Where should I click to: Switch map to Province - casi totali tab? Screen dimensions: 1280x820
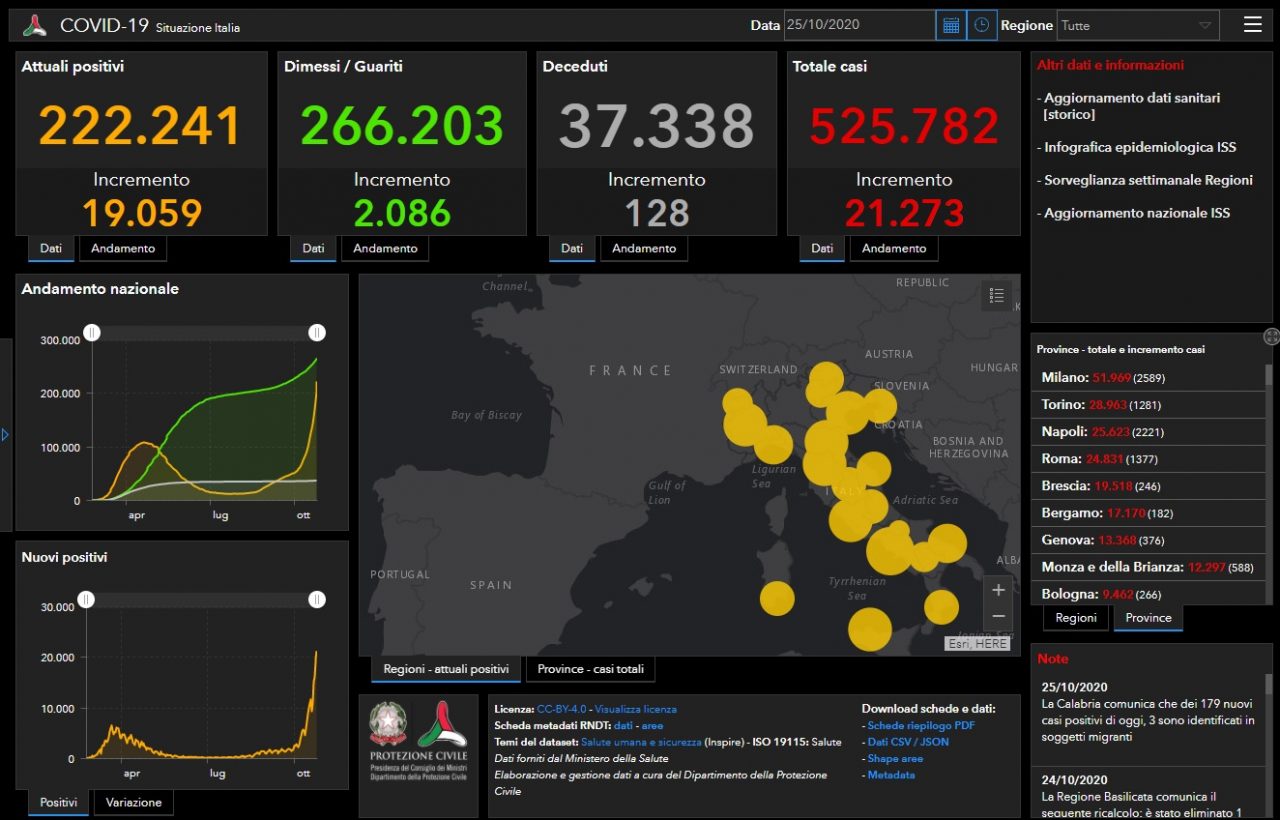591,669
